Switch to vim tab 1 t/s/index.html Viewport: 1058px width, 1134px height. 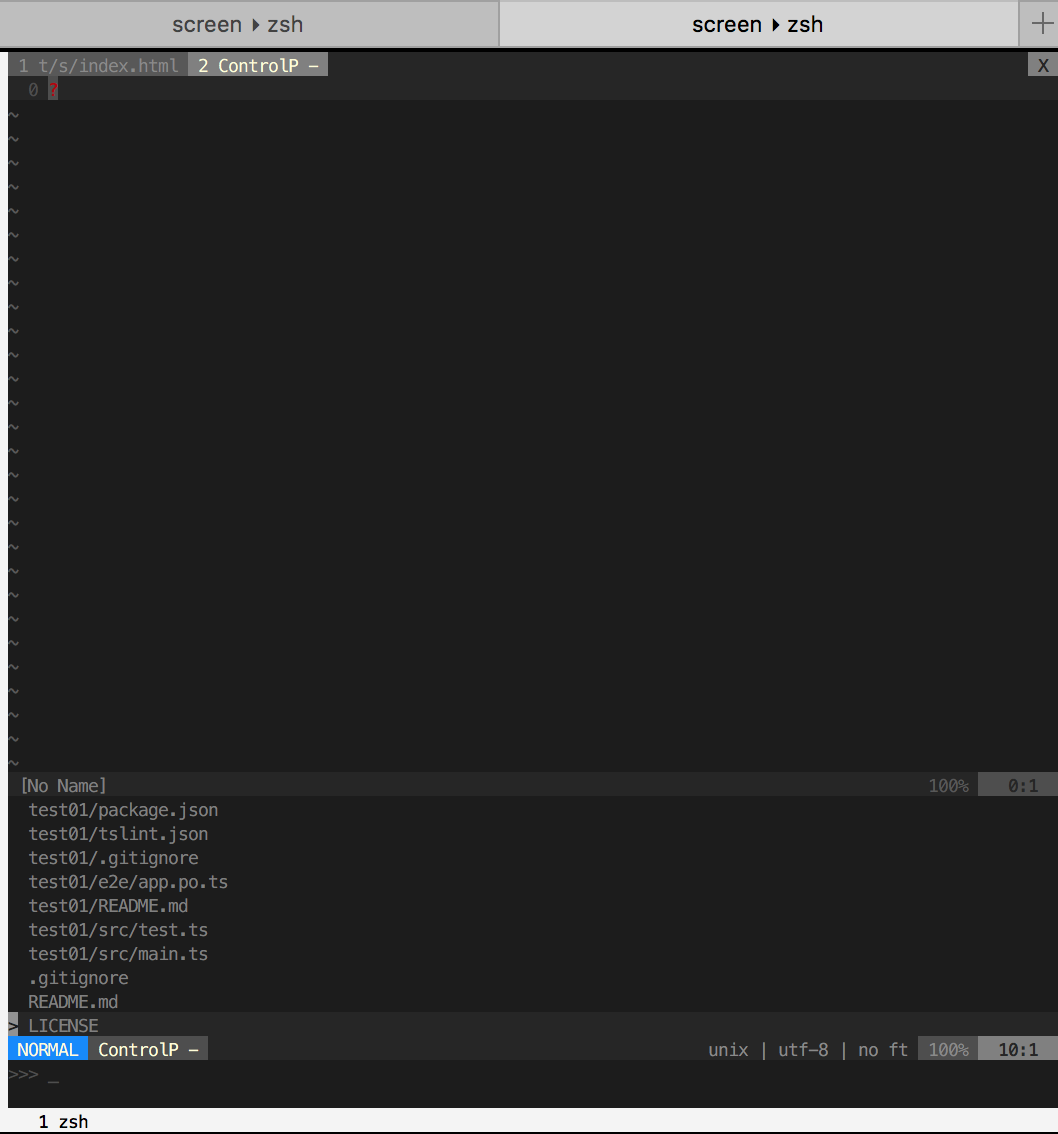tap(98, 65)
